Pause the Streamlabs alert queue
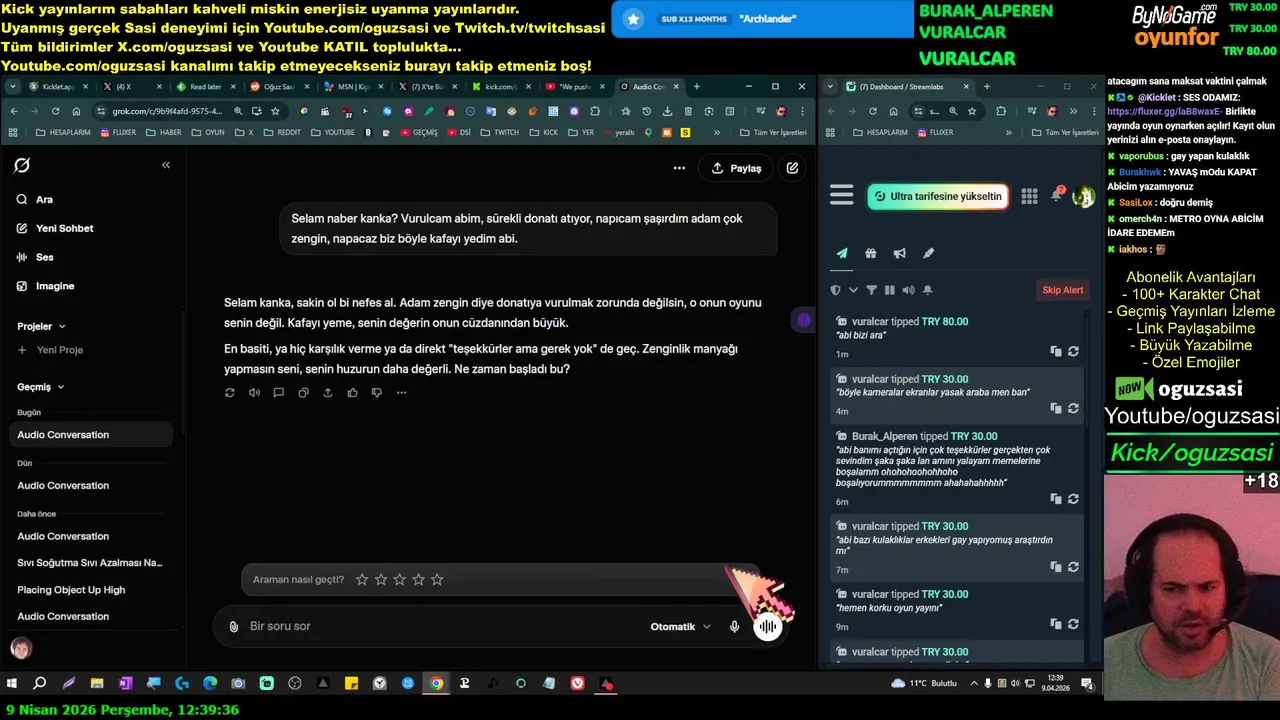 (x=889, y=290)
